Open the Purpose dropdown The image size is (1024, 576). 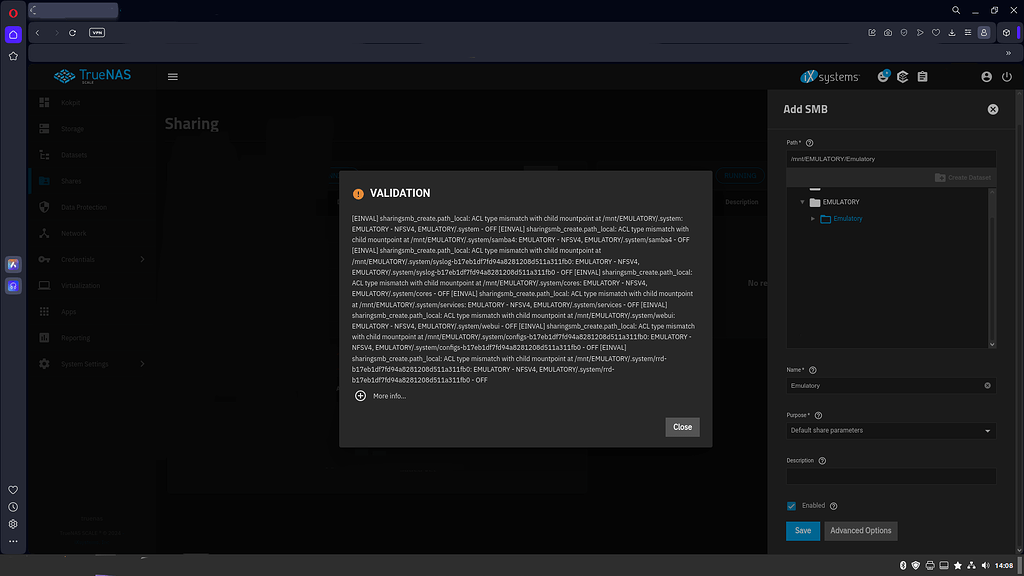click(890, 430)
